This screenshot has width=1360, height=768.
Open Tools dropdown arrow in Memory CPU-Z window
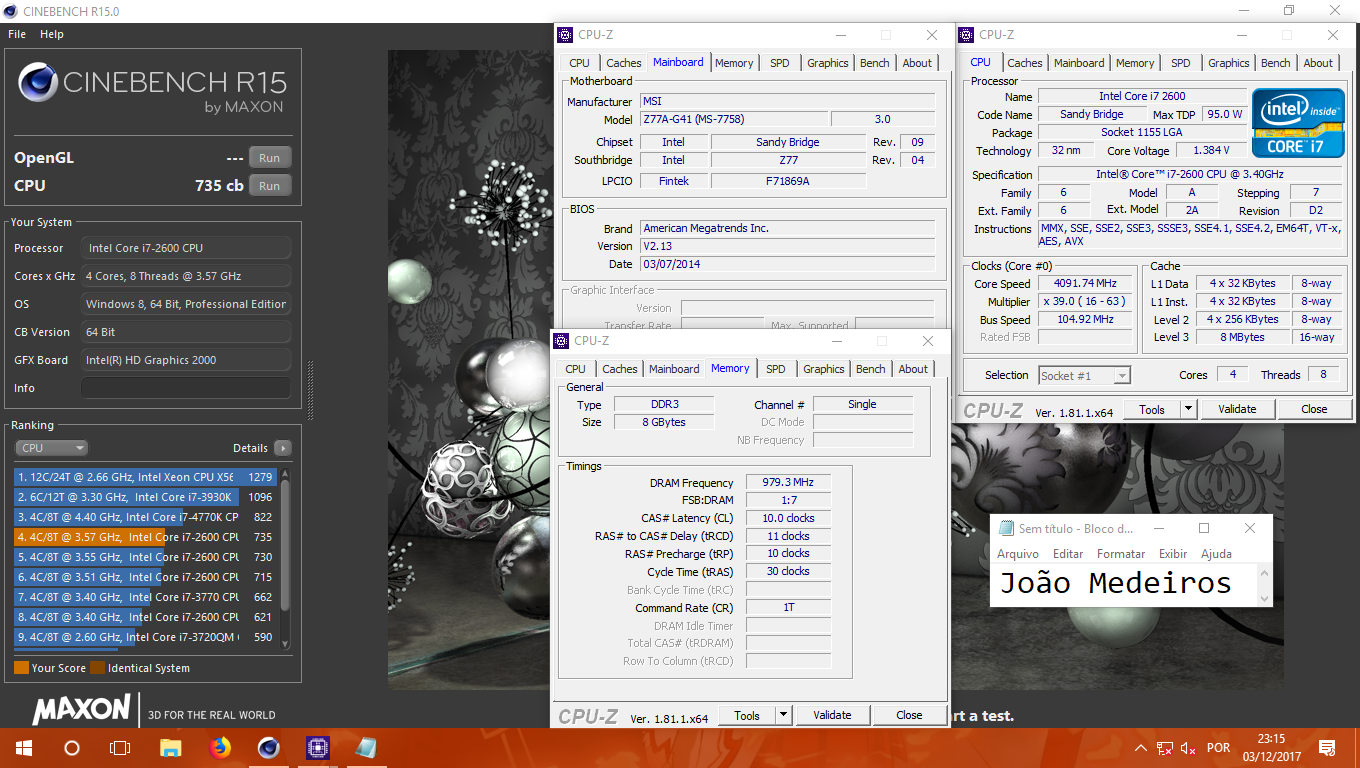(784, 715)
